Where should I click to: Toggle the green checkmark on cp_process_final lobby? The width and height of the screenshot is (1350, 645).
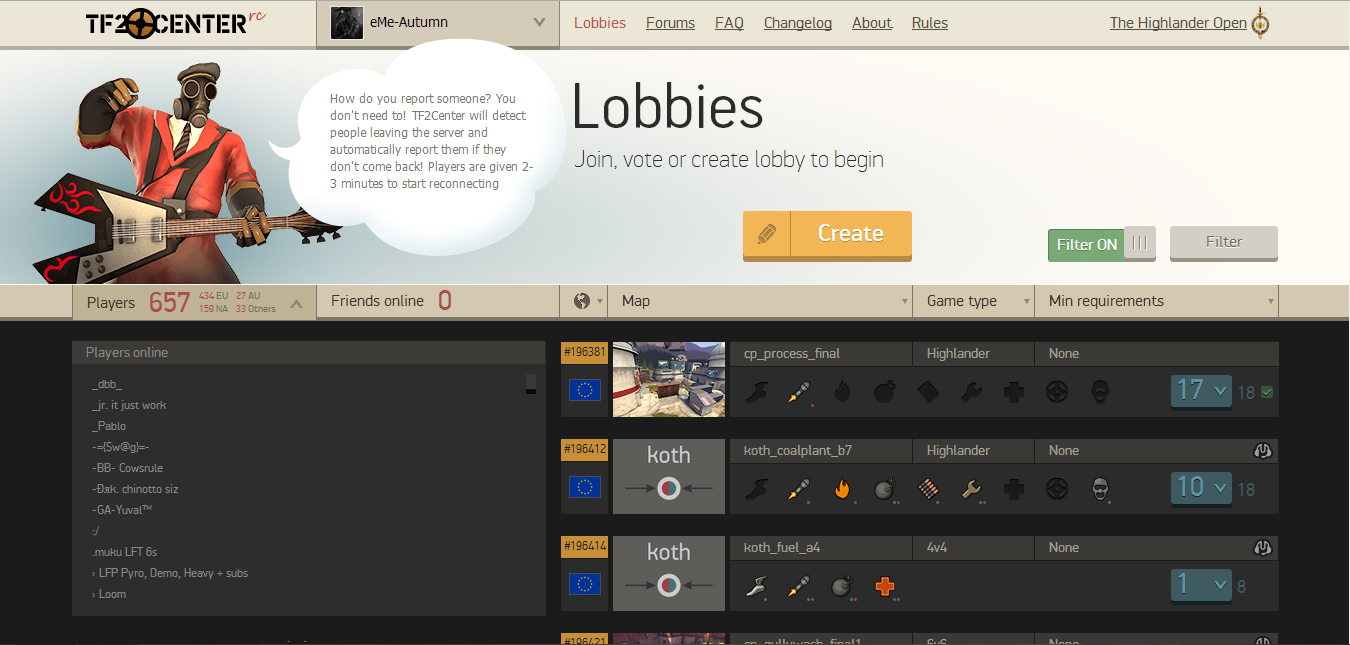pyautogui.click(x=1267, y=392)
